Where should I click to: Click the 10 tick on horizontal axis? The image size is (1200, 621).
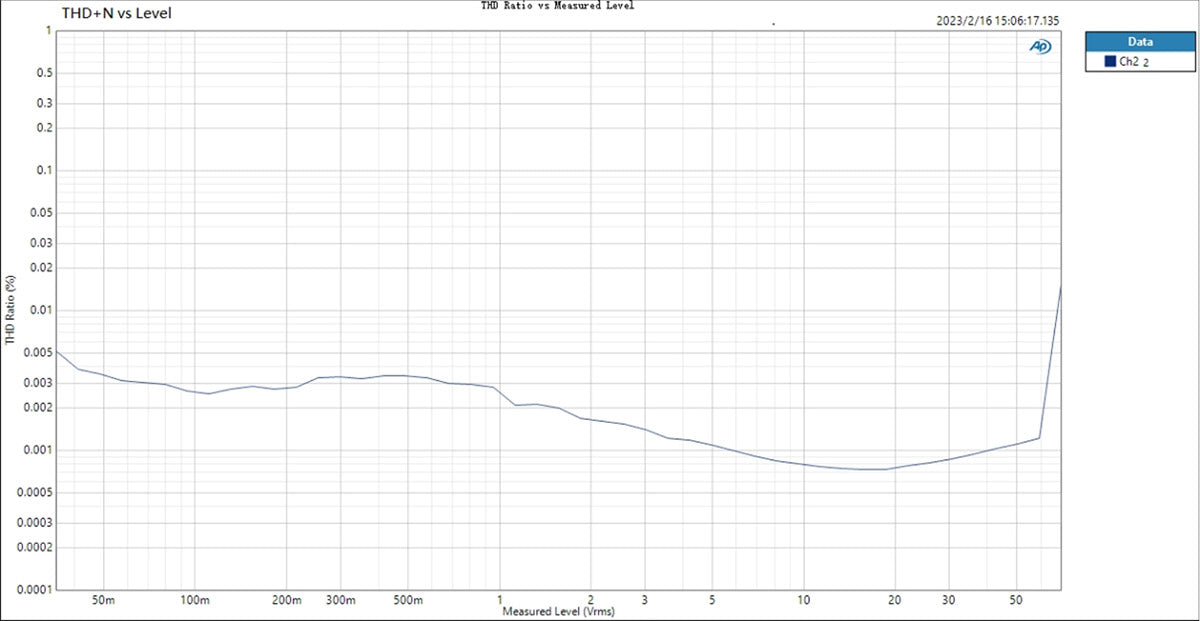pos(803,600)
